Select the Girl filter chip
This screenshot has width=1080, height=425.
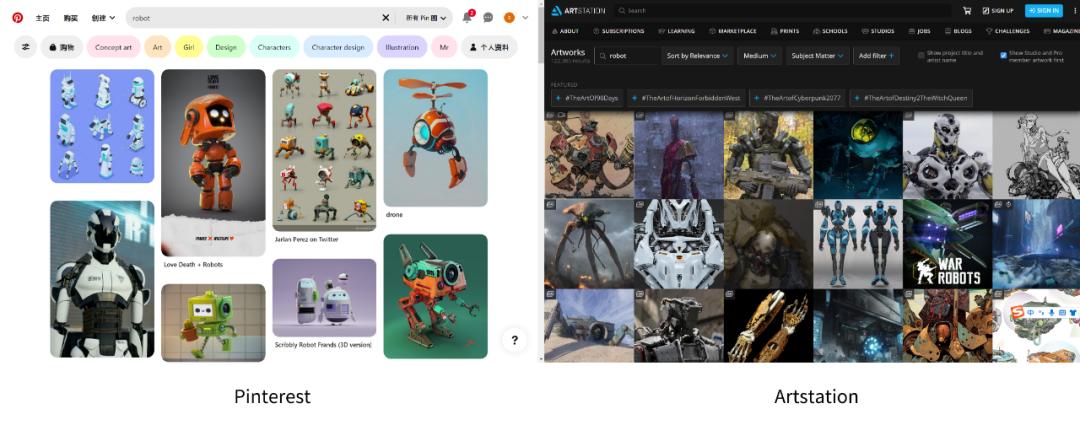tap(189, 47)
